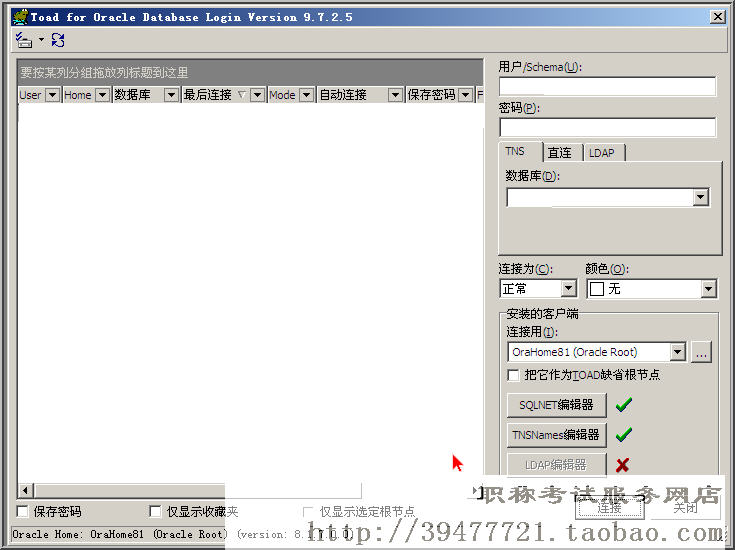
Task: Close the Toad login window
Action: pos(718,17)
